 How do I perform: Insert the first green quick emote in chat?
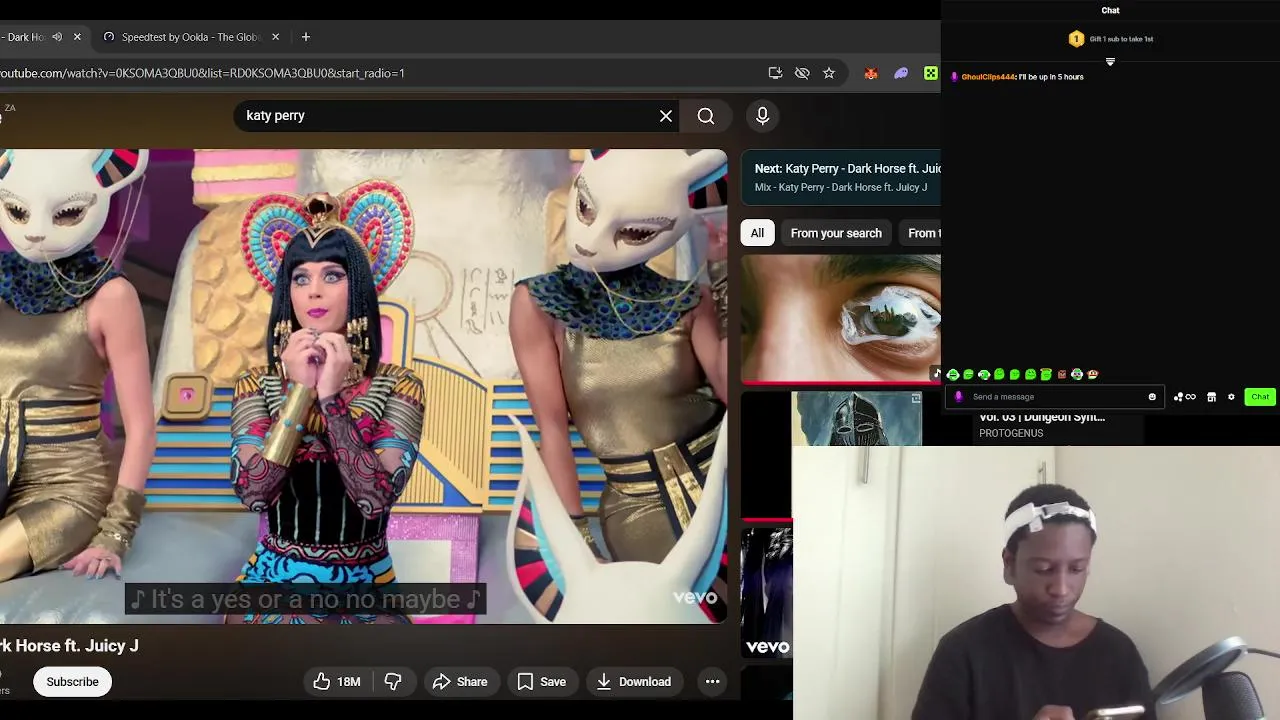tap(953, 375)
